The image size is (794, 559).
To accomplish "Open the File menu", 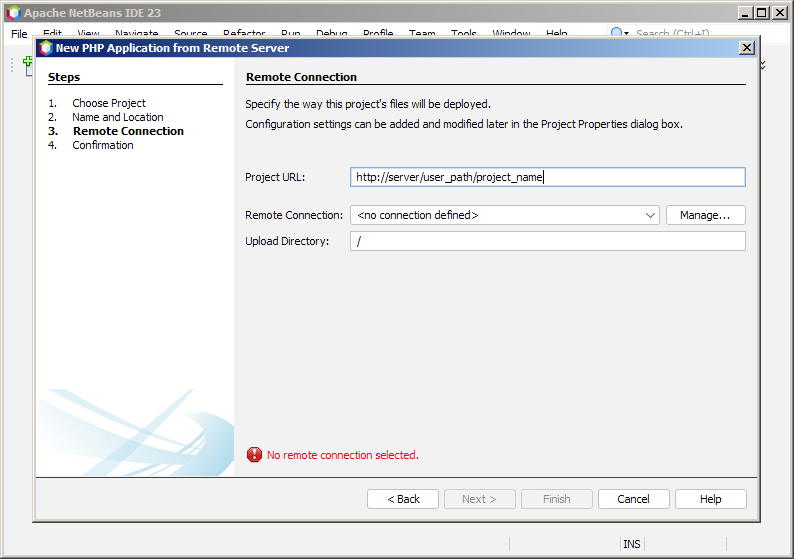I will pyautogui.click(x=19, y=34).
